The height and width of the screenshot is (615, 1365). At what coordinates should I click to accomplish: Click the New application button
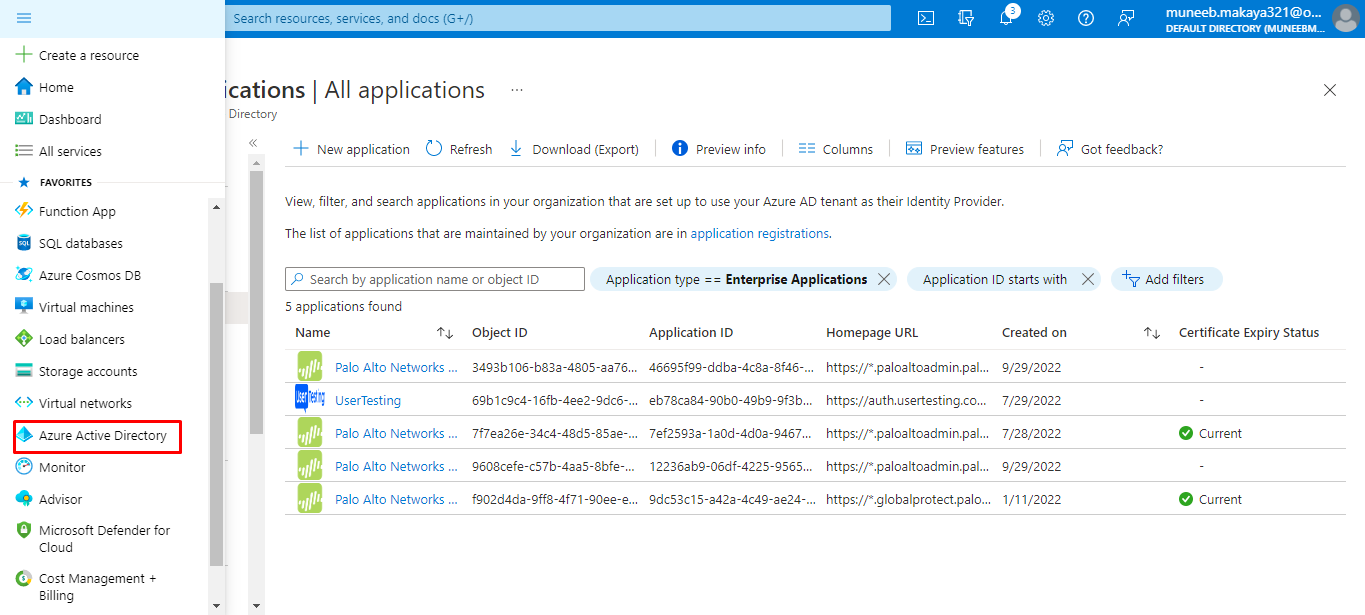click(x=351, y=149)
